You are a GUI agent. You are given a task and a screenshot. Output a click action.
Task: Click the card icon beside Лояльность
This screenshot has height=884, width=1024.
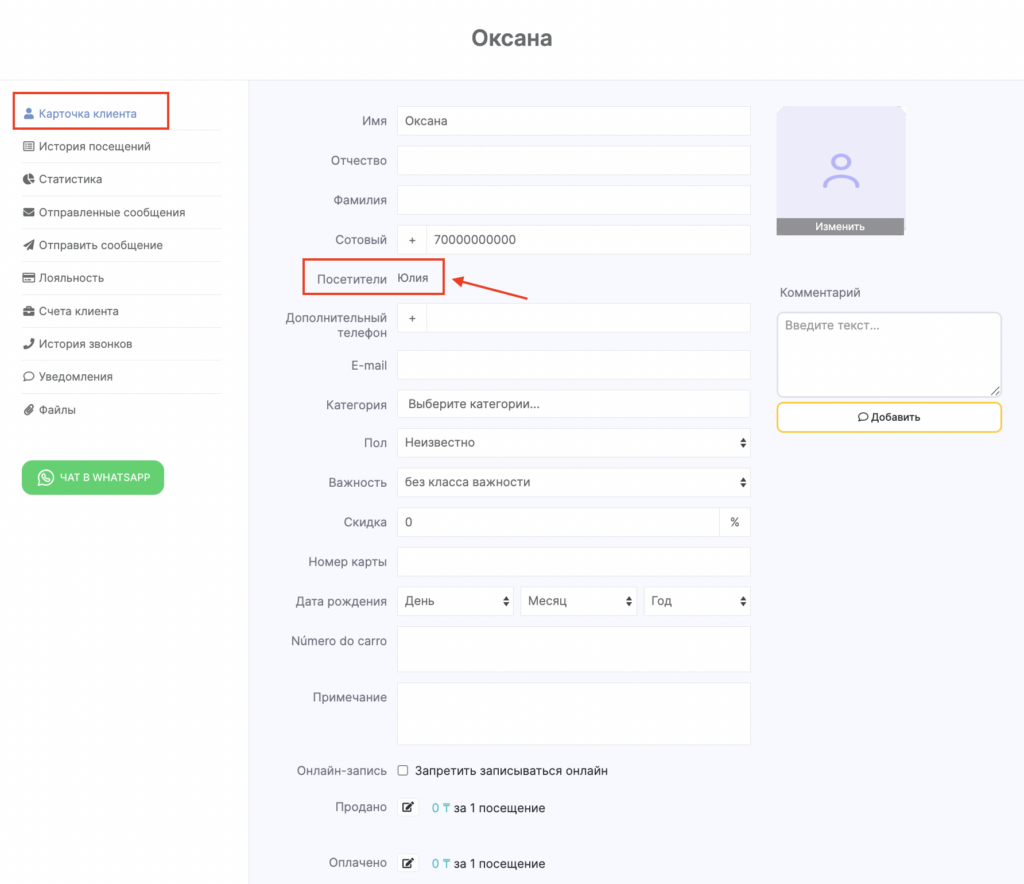click(29, 278)
